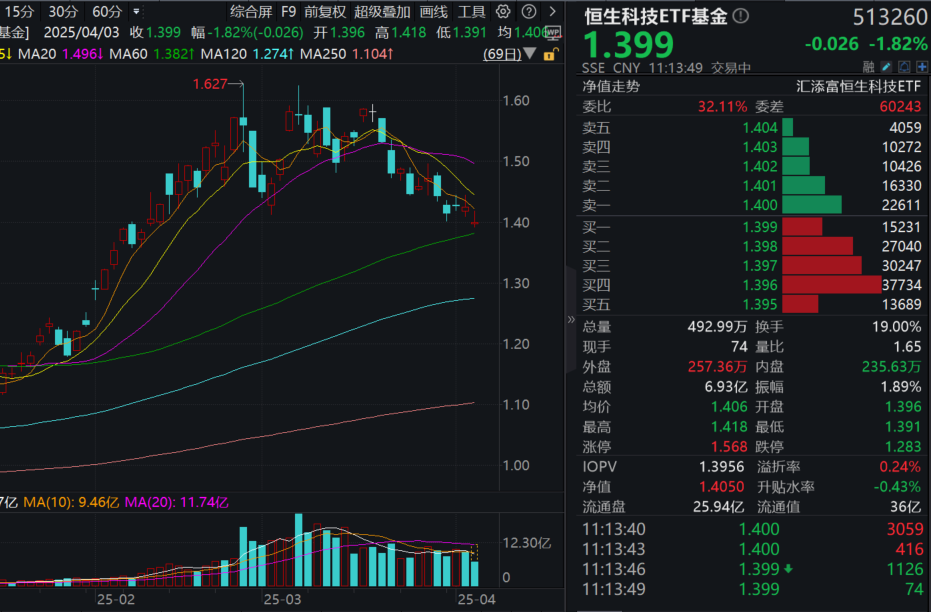Screen dimensions: 931x612
Task: Click the 外盘 value 257.36万
Action: click(x=717, y=367)
